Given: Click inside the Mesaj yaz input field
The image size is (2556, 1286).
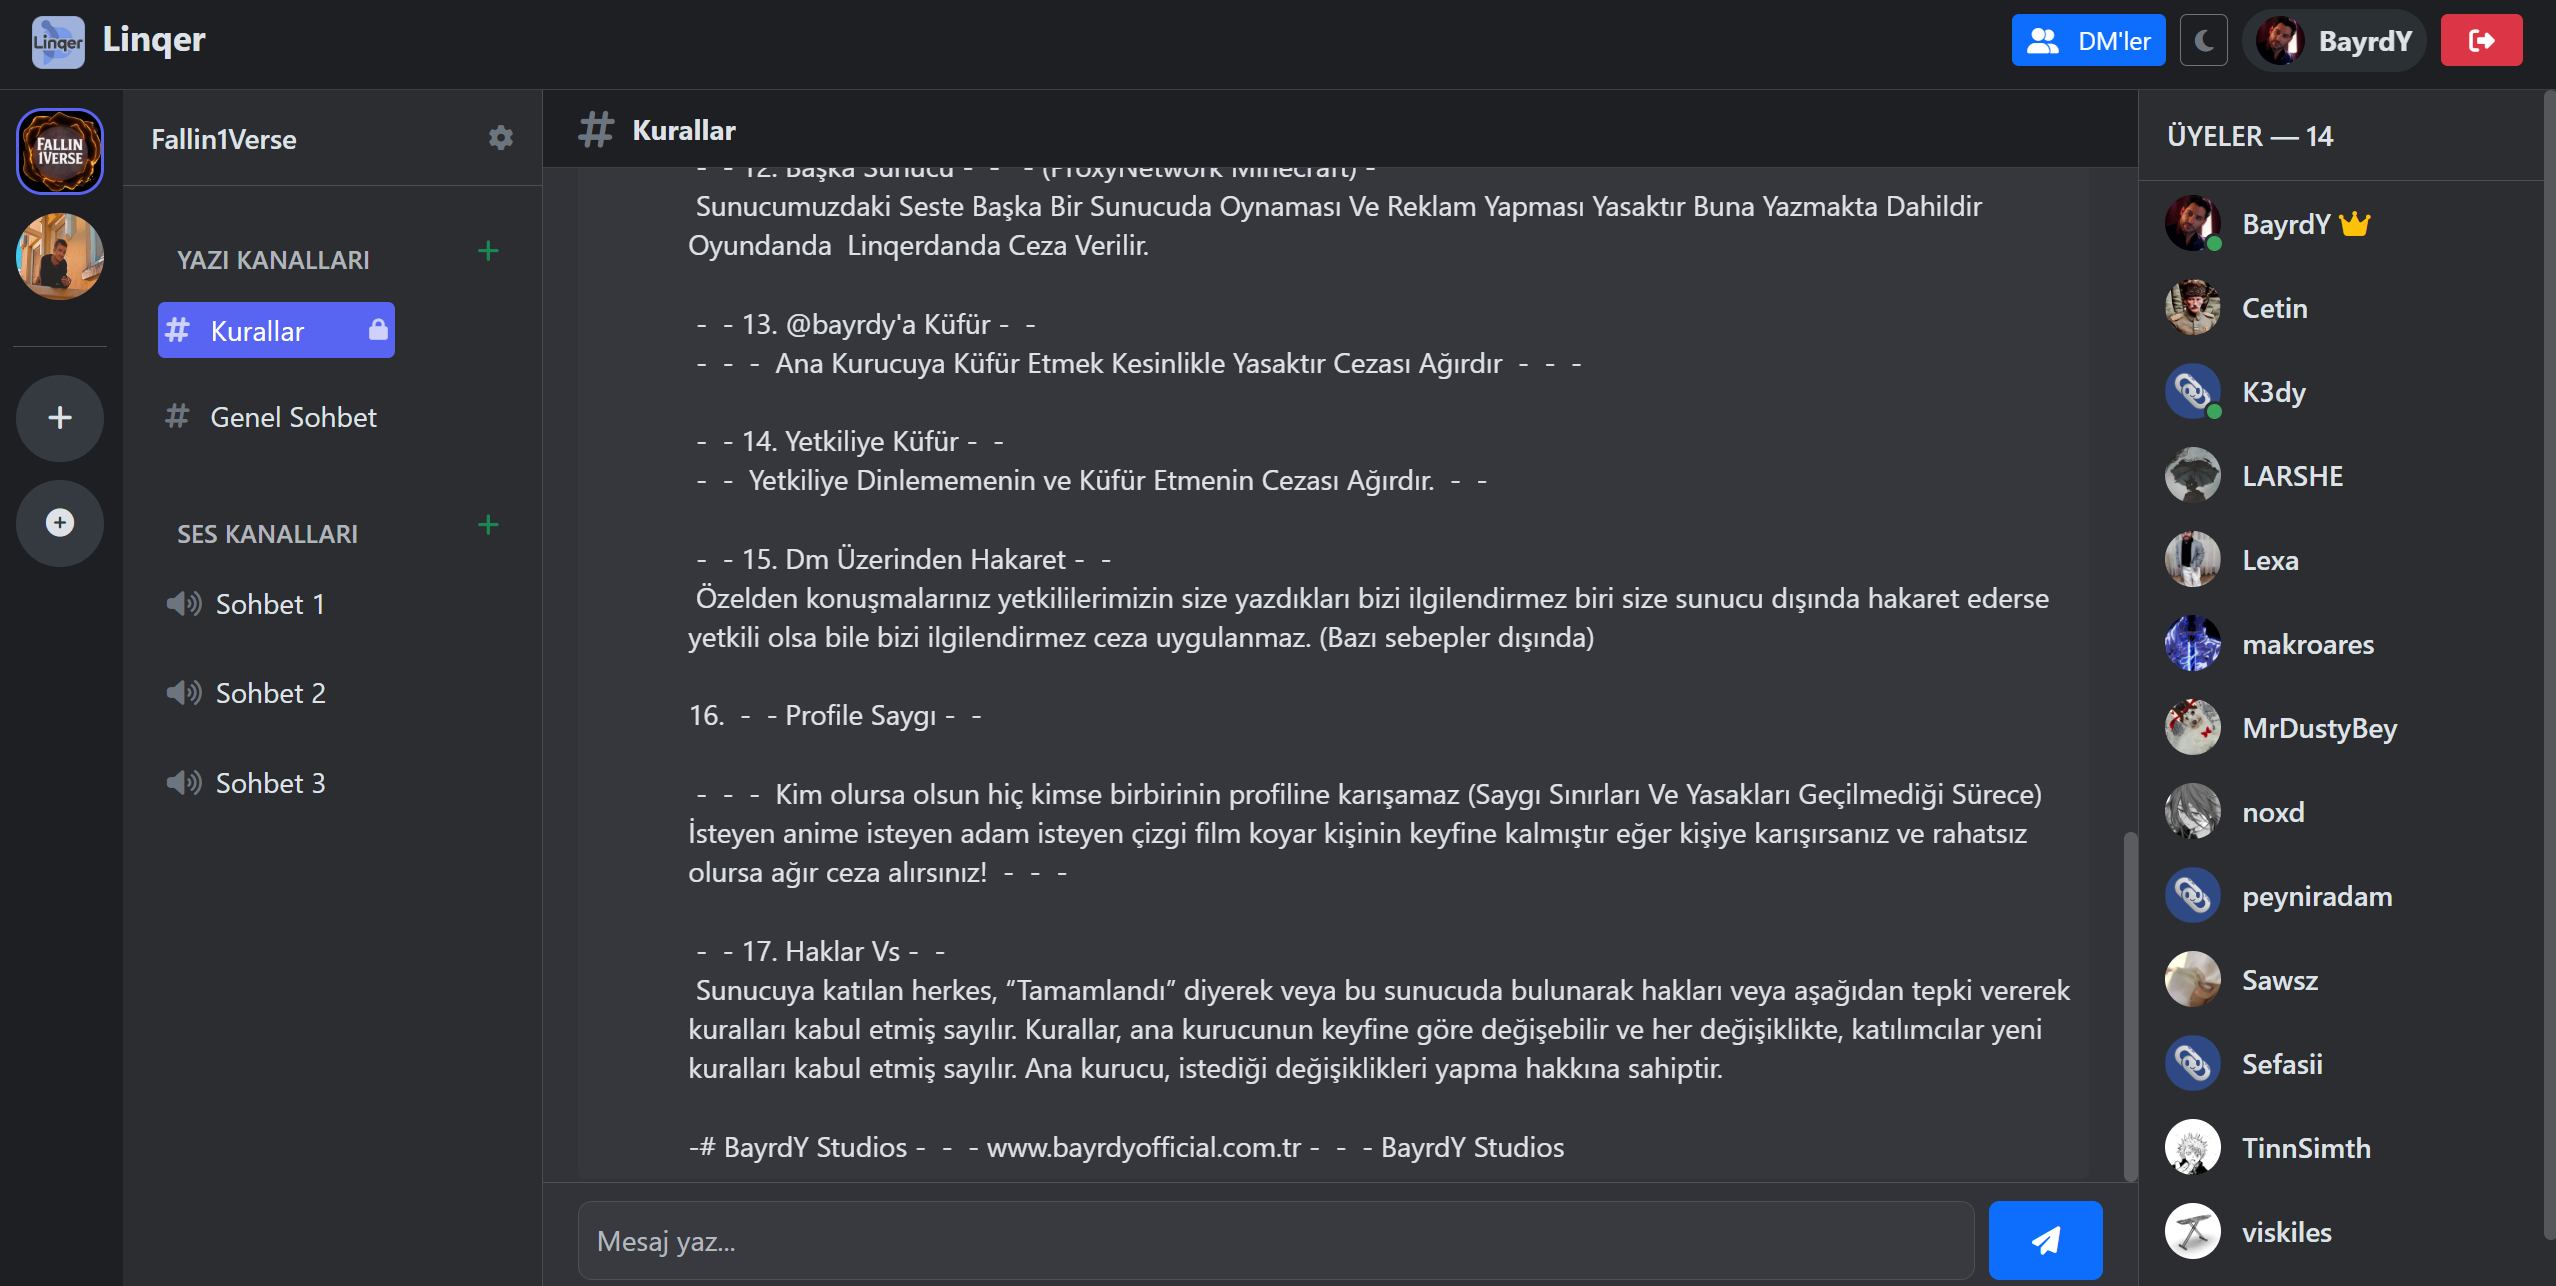Looking at the screenshot, I should [1275, 1241].
